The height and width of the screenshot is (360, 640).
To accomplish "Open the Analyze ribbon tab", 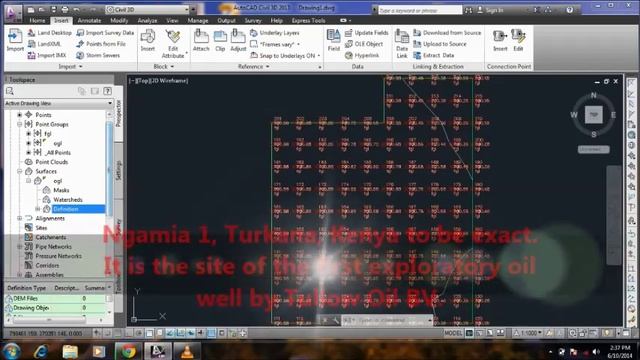I will click(147, 20).
